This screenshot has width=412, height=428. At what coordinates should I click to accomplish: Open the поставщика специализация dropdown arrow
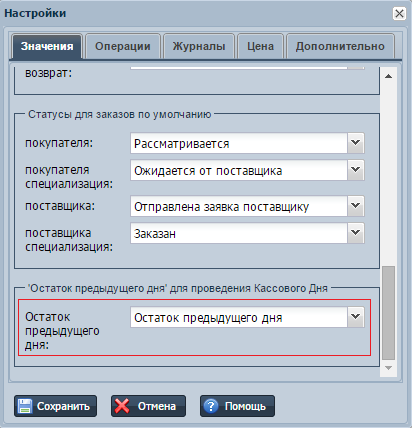[356, 233]
